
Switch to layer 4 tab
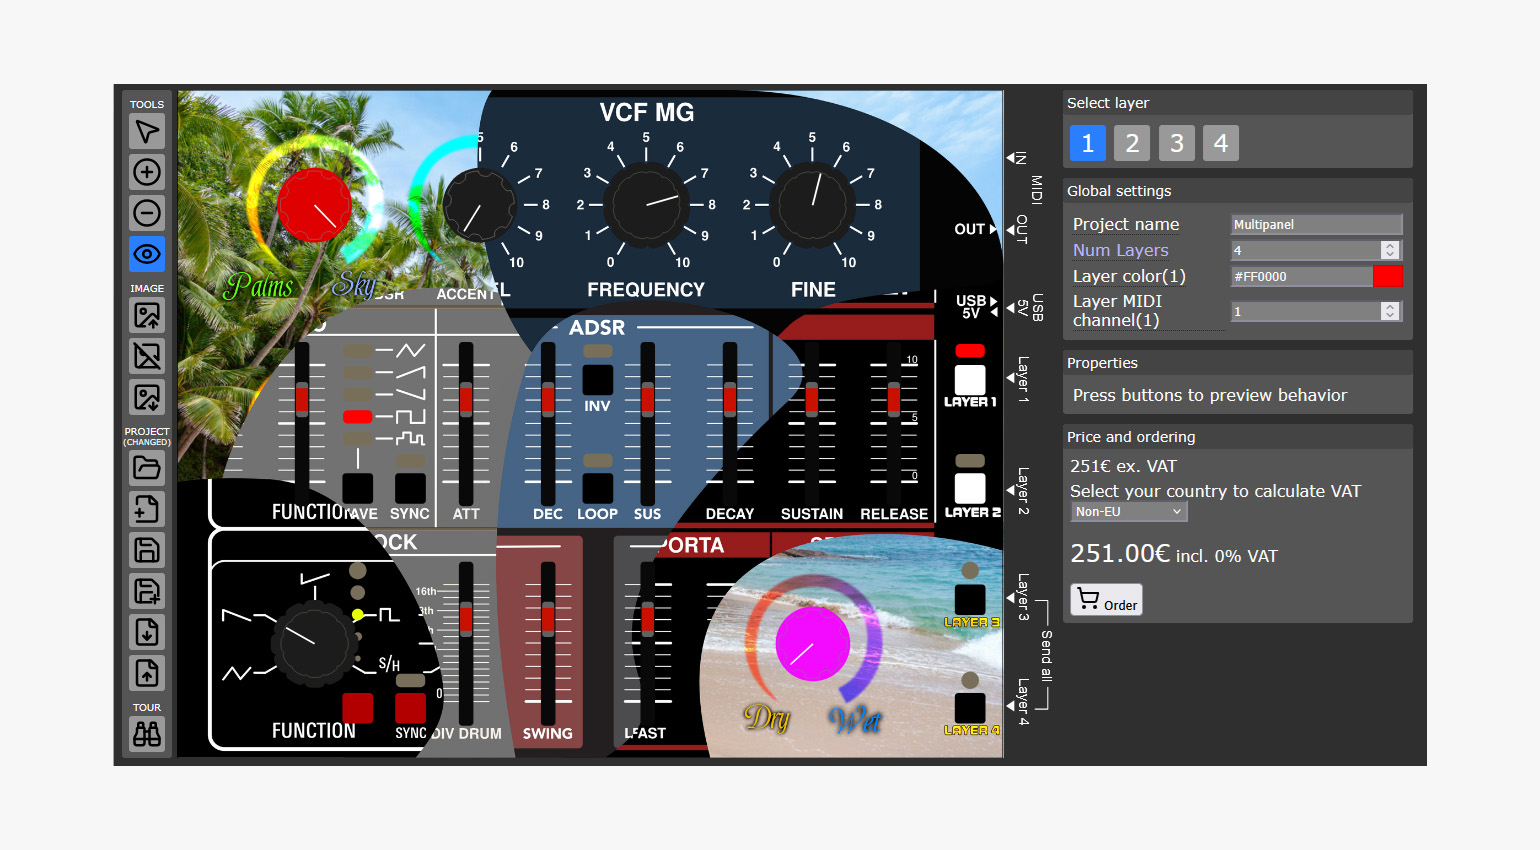click(1220, 143)
